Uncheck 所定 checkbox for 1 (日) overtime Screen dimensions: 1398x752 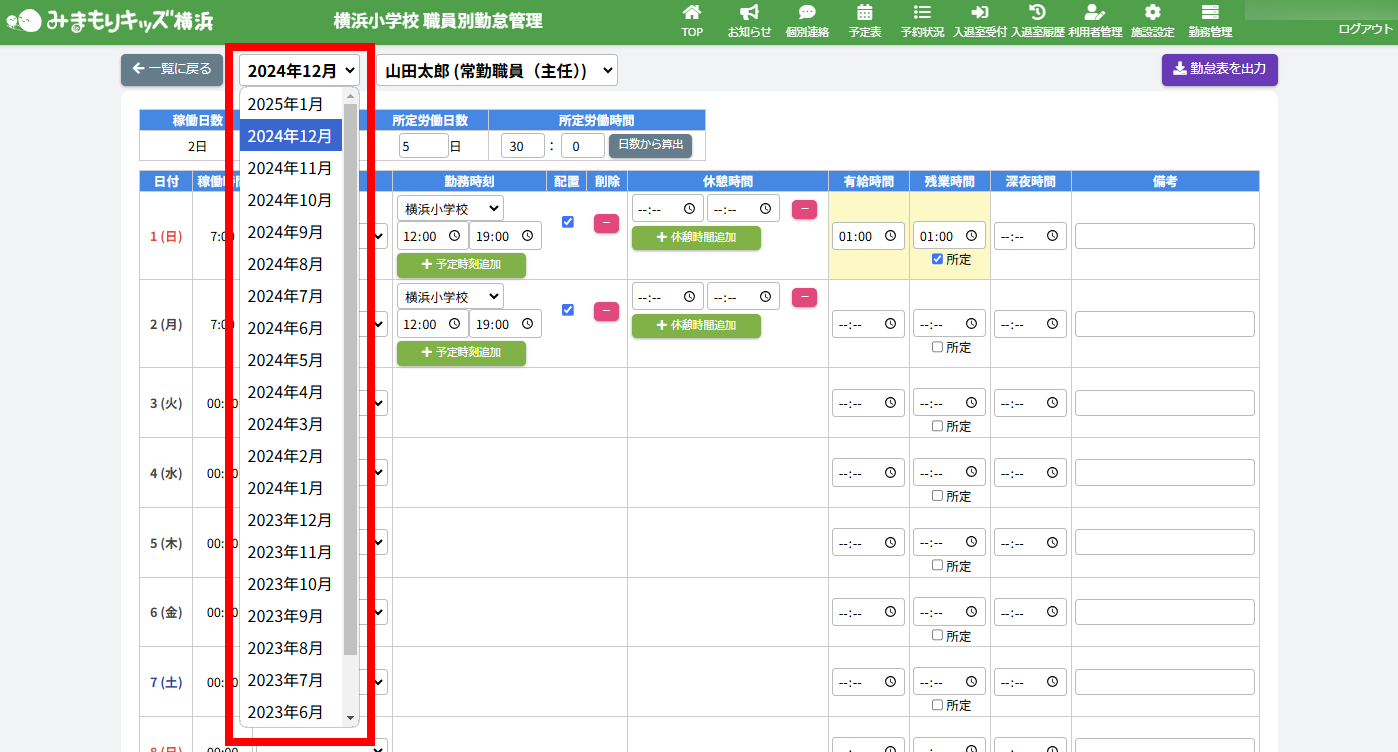point(937,259)
